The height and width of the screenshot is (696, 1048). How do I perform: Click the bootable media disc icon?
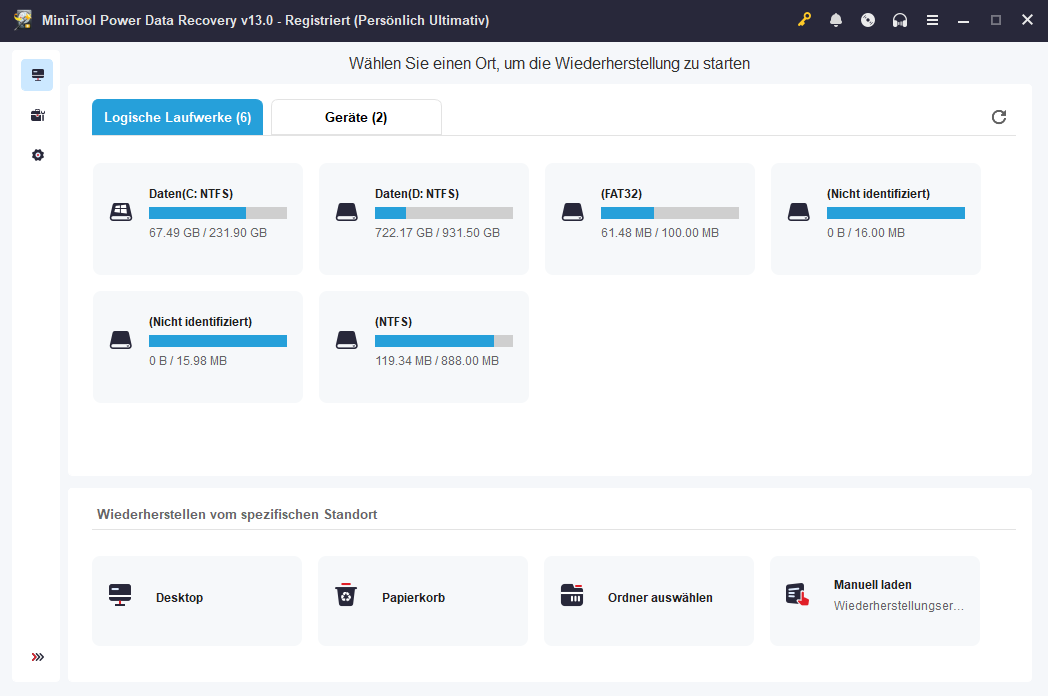tap(868, 20)
